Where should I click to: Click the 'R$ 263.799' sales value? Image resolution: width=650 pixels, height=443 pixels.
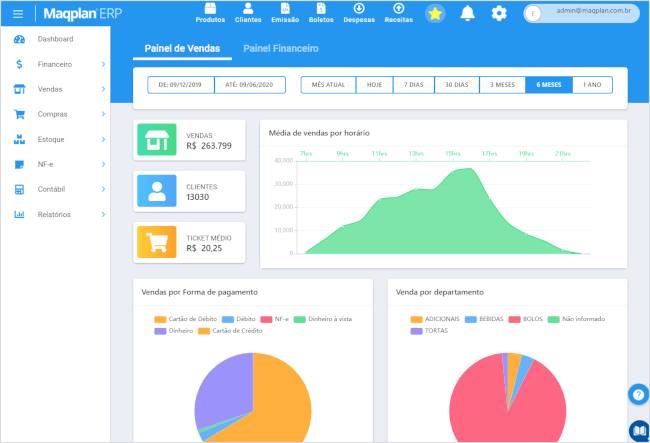209,146
